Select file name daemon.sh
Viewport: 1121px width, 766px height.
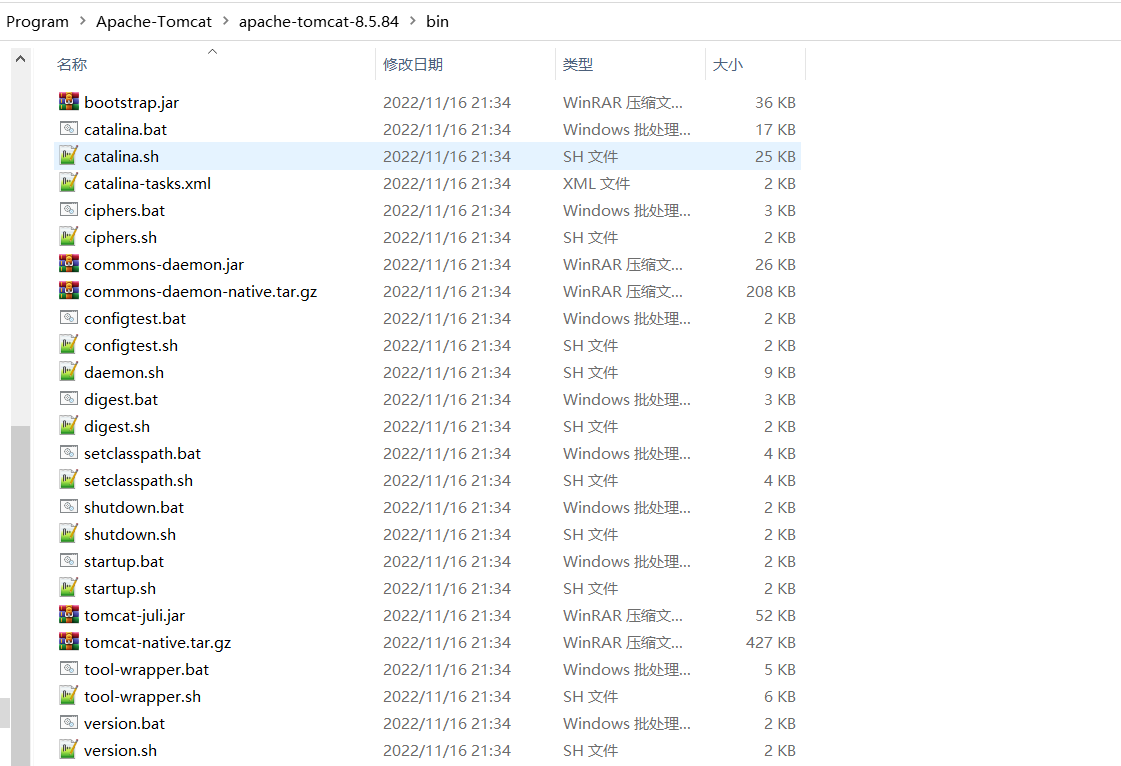click(x=124, y=373)
